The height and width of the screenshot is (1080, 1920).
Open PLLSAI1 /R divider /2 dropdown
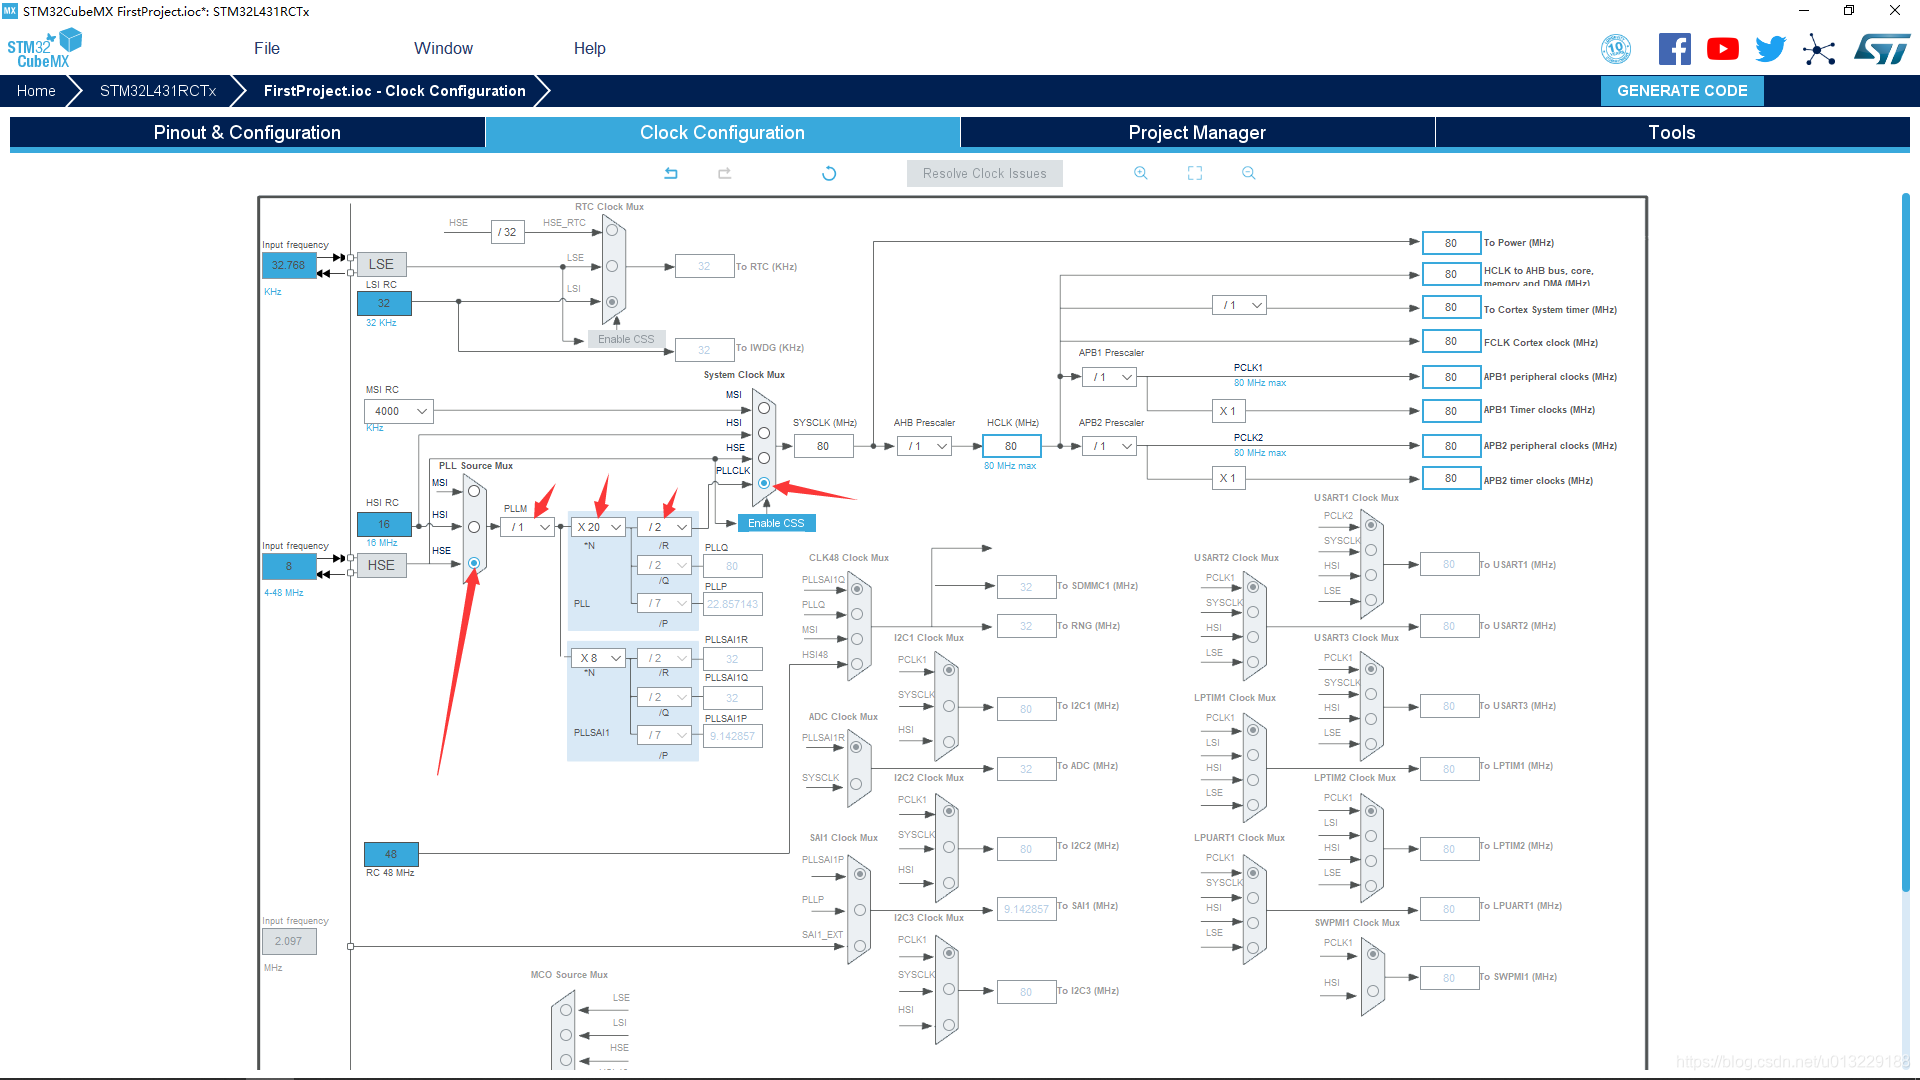(665, 658)
